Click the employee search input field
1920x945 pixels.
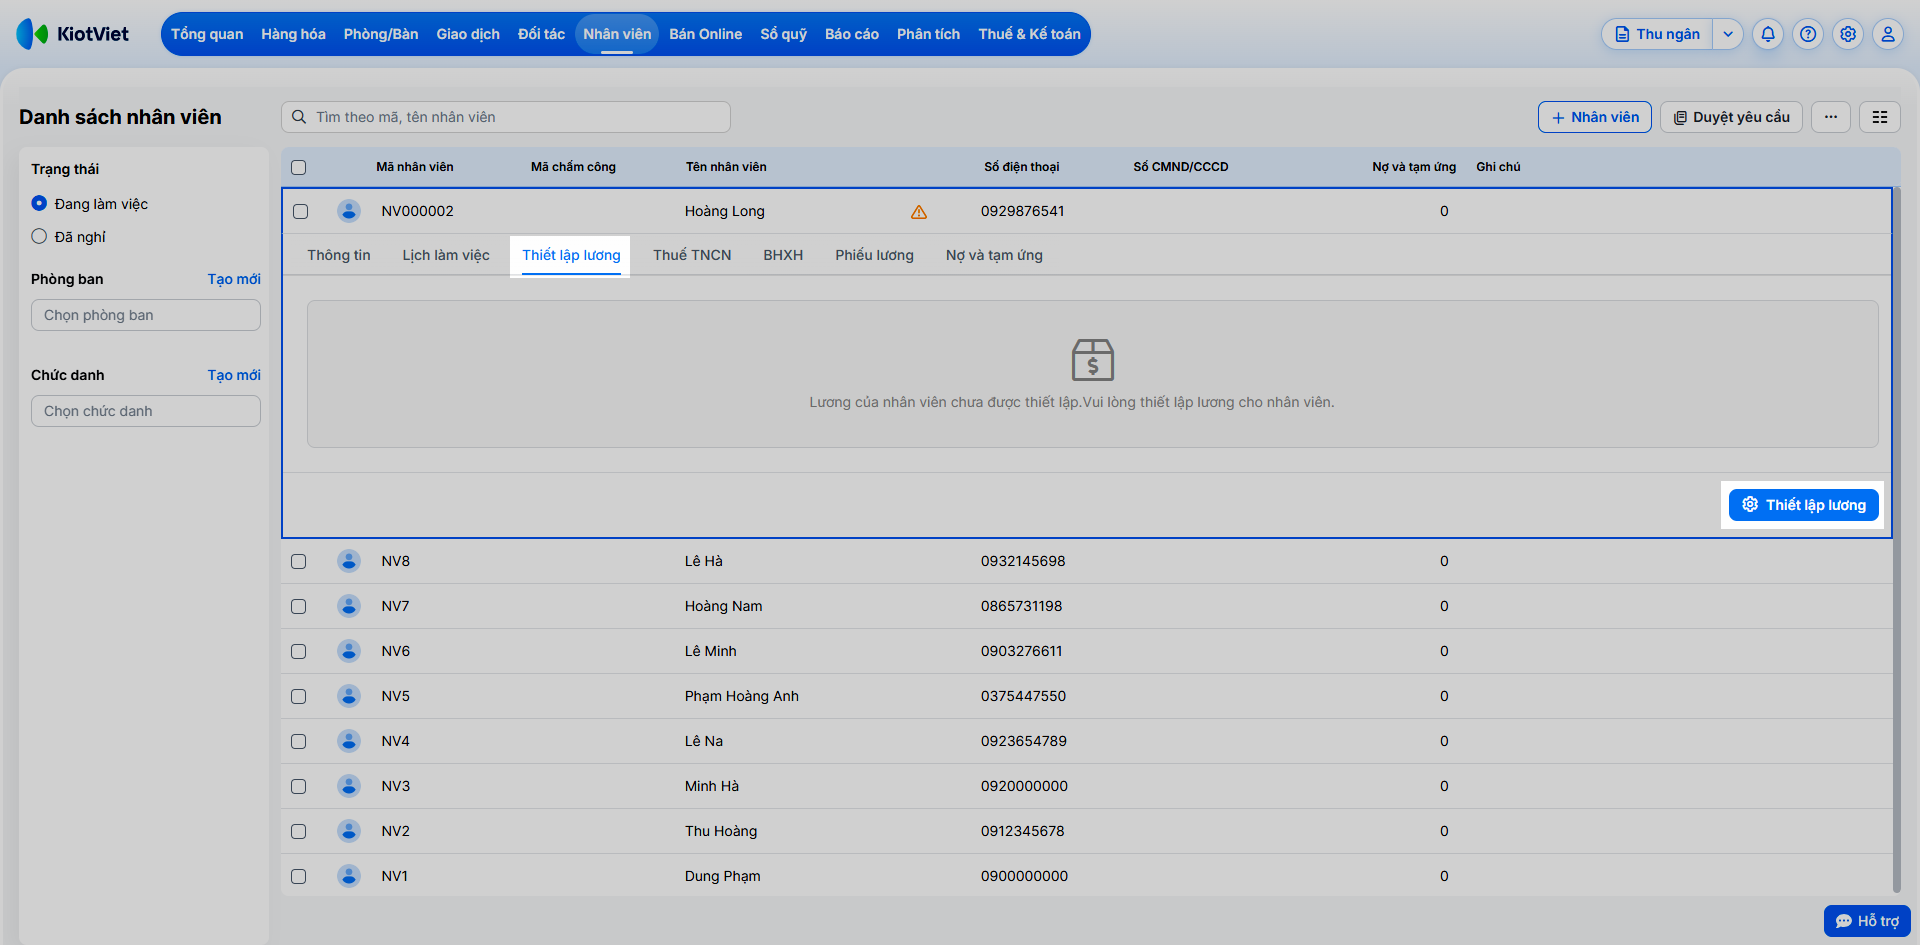tap(506, 117)
